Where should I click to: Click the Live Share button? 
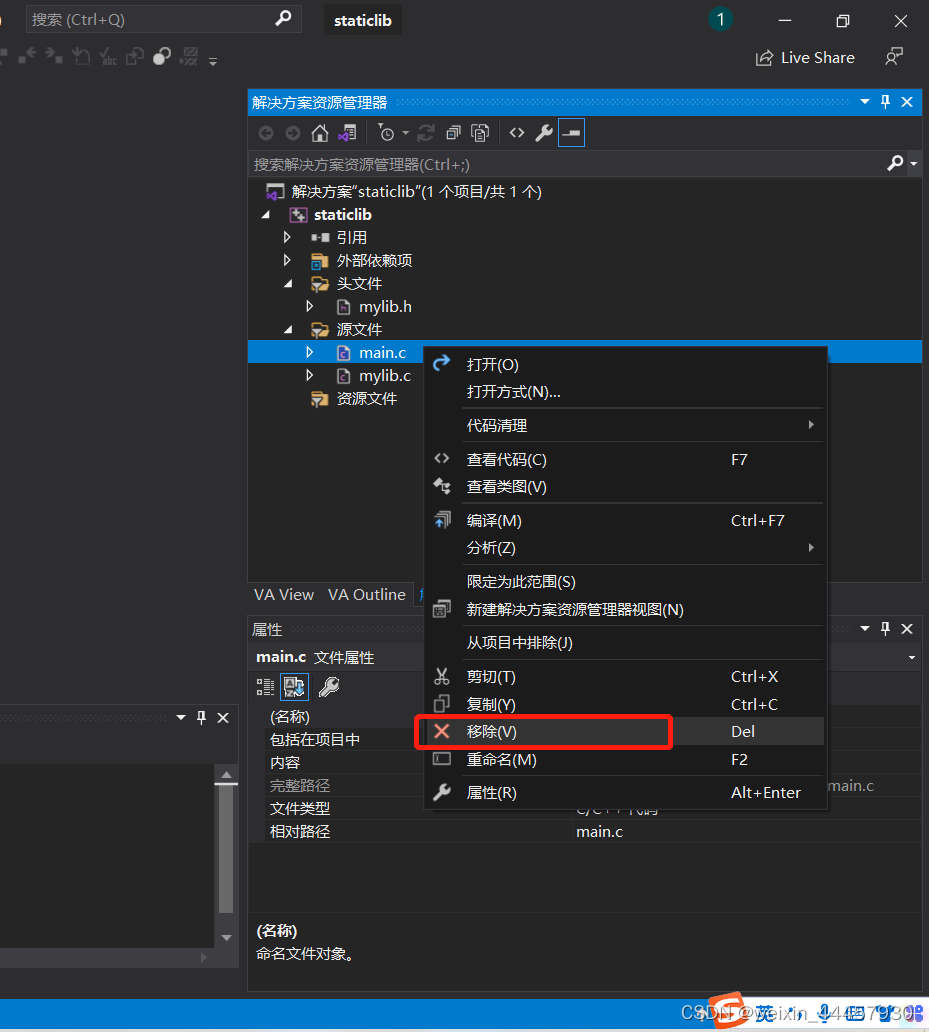pos(805,58)
